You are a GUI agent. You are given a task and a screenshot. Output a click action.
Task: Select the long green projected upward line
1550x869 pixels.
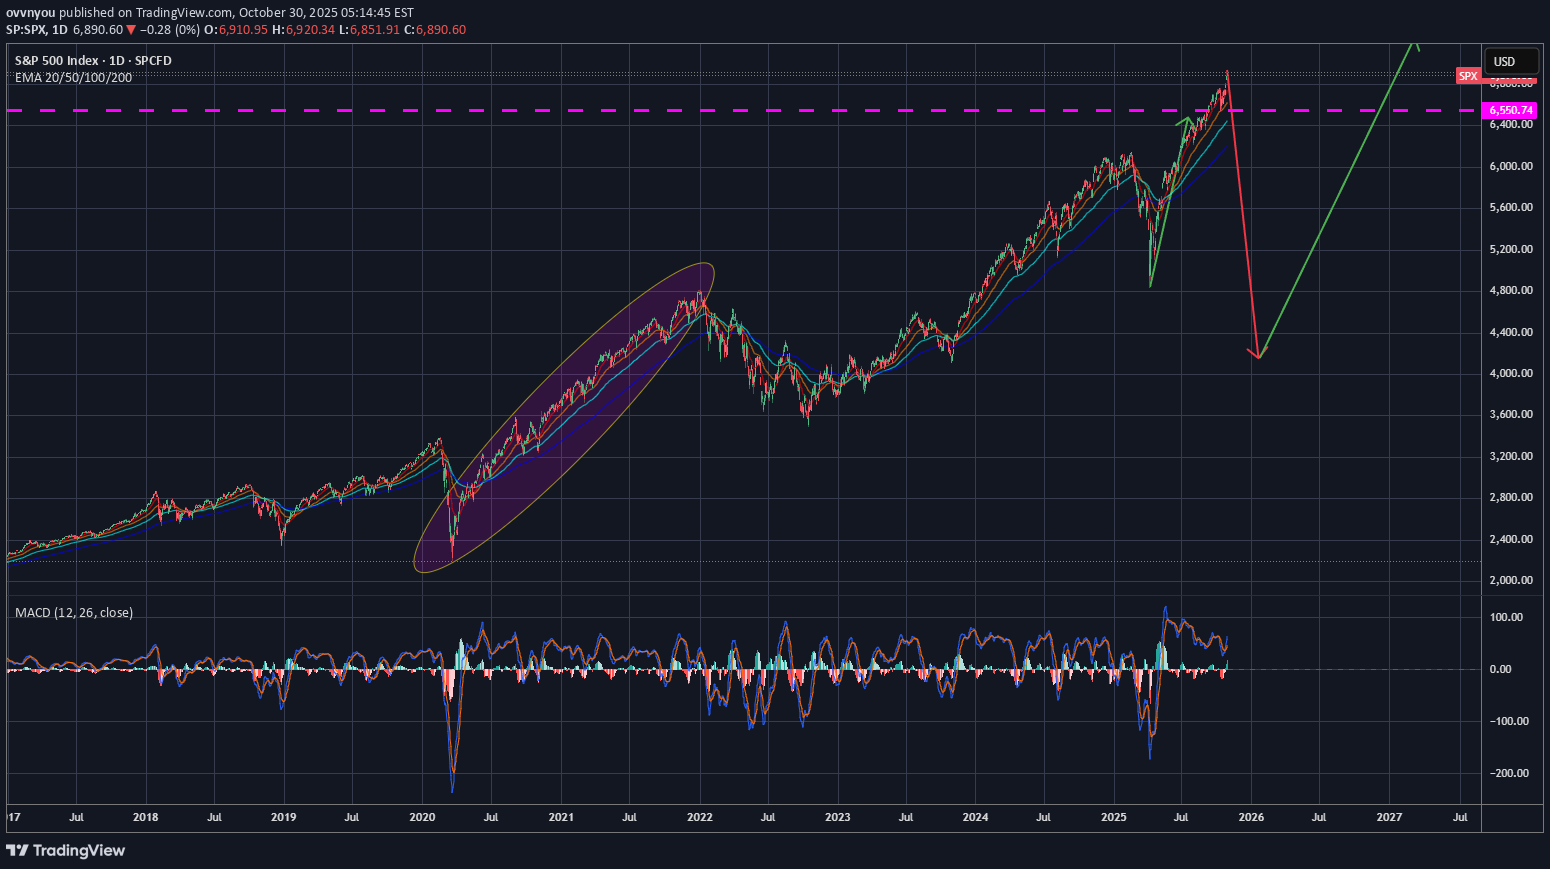point(1335,200)
